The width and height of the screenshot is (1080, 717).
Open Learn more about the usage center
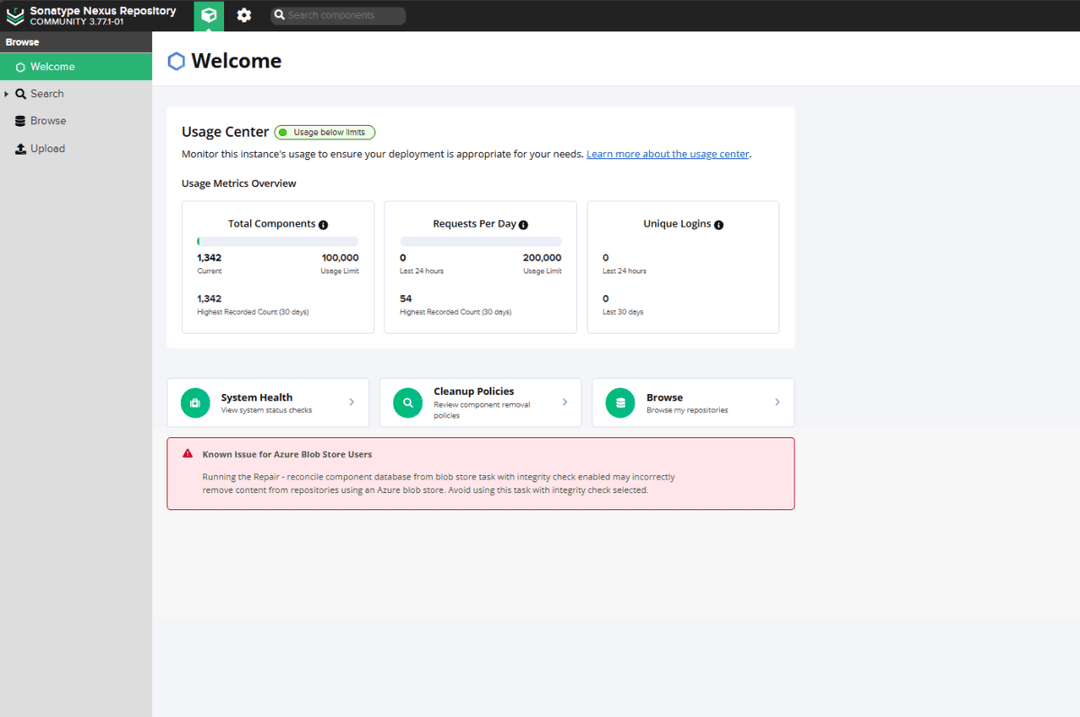(667, 154)
